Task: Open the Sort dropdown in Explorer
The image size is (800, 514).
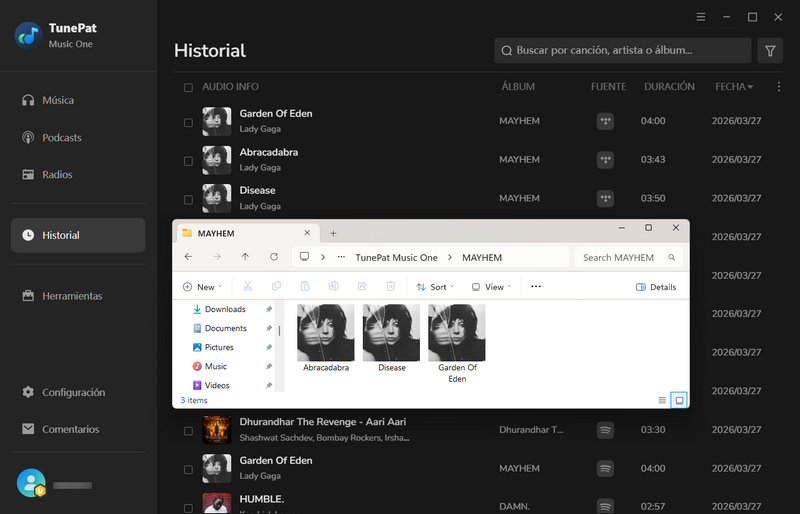Action: pos(435,287)
